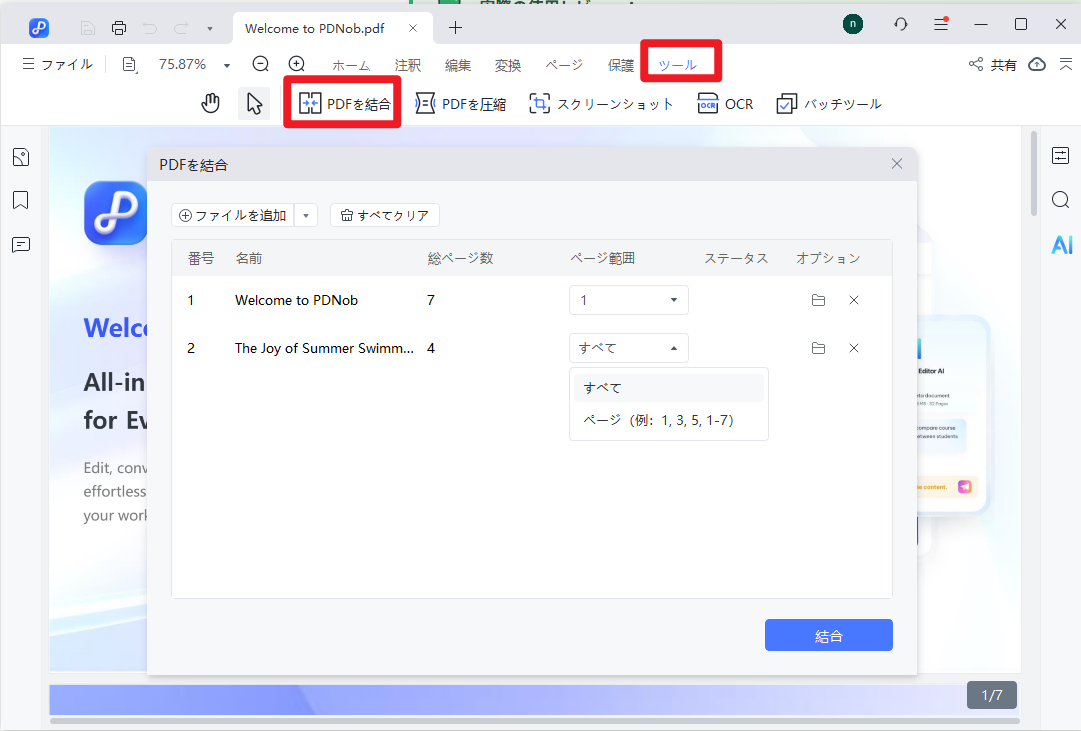Click the 75.87% zoom level field

(x=183, y=64)
